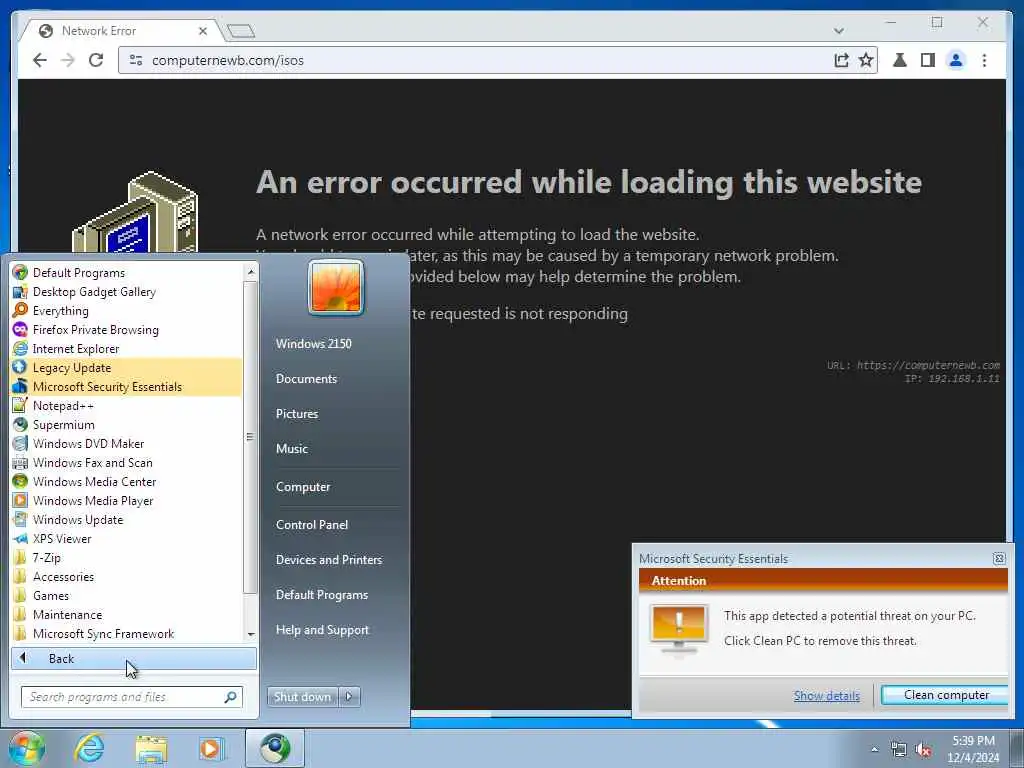This screenshot has height=768, width=1024.
Task: Click the programs list scroll up arrow
Action: 251,271
